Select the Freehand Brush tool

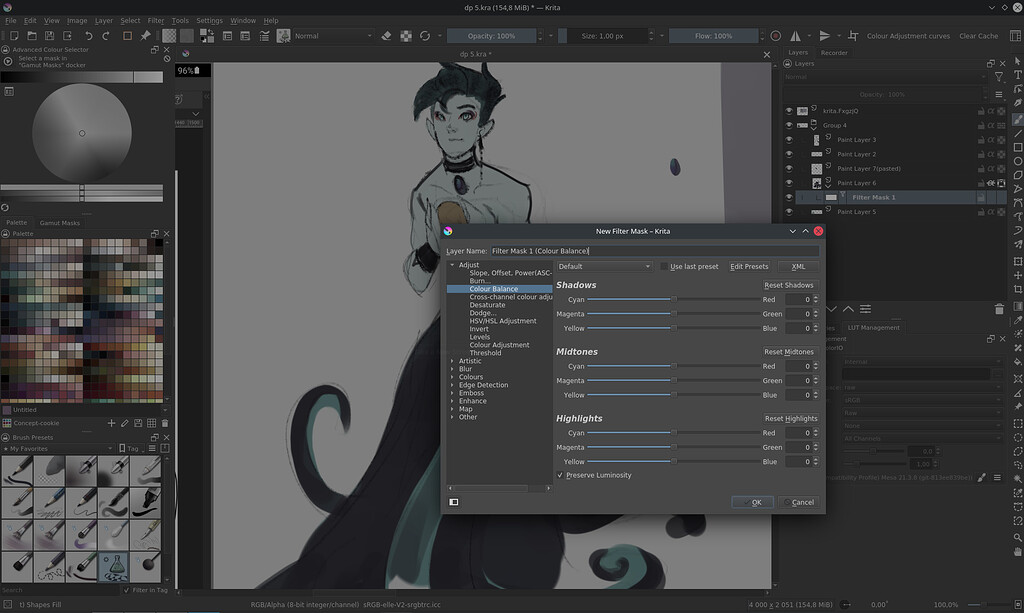1016,119
